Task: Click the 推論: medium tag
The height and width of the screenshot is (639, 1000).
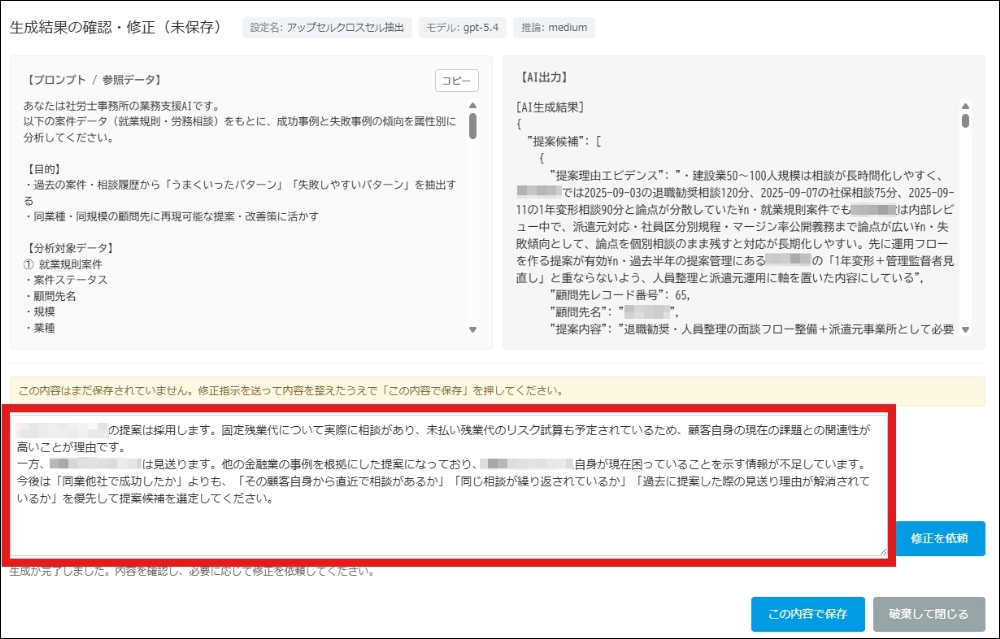Action: tap(554, 28)
